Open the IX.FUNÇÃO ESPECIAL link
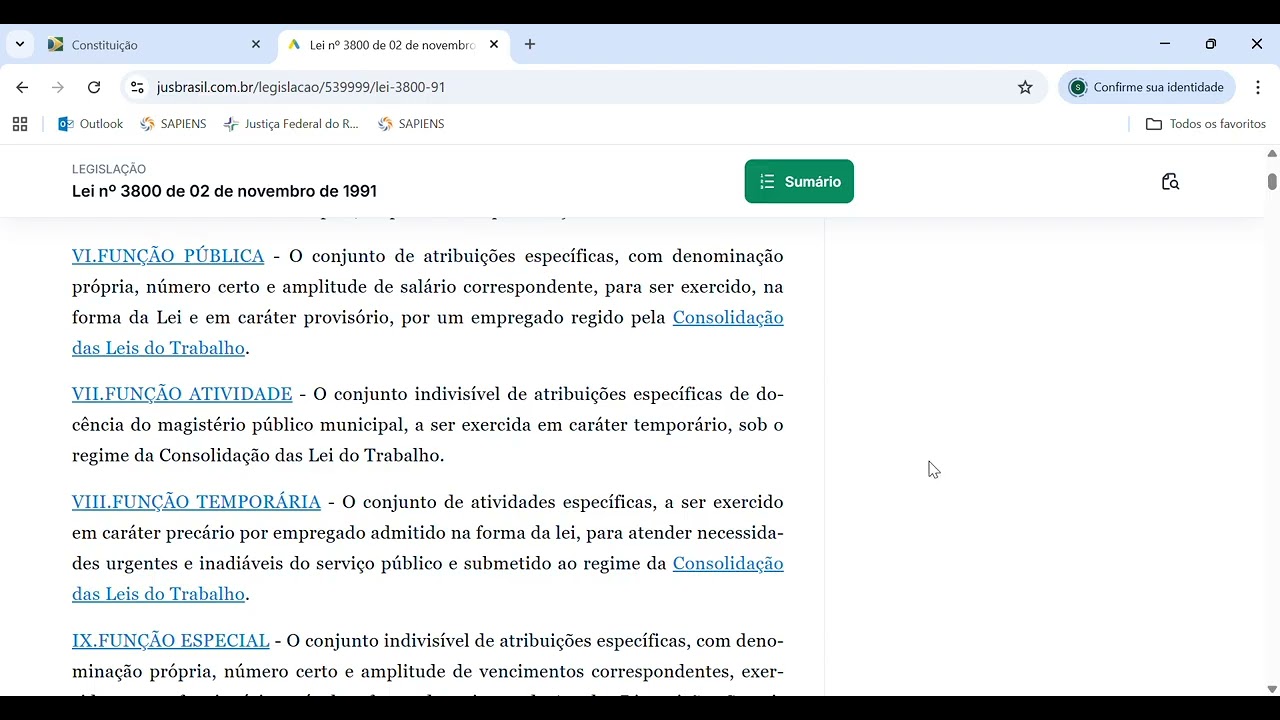Viewport: 1280px width, 720px height. [171, 640]
